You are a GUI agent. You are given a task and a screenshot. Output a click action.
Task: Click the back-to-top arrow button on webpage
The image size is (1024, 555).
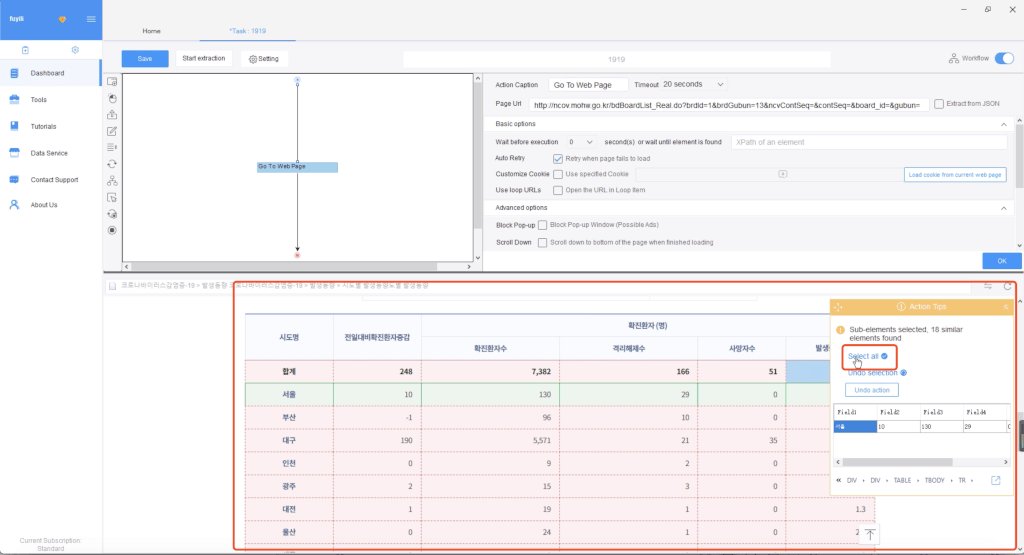coord(870,534)
